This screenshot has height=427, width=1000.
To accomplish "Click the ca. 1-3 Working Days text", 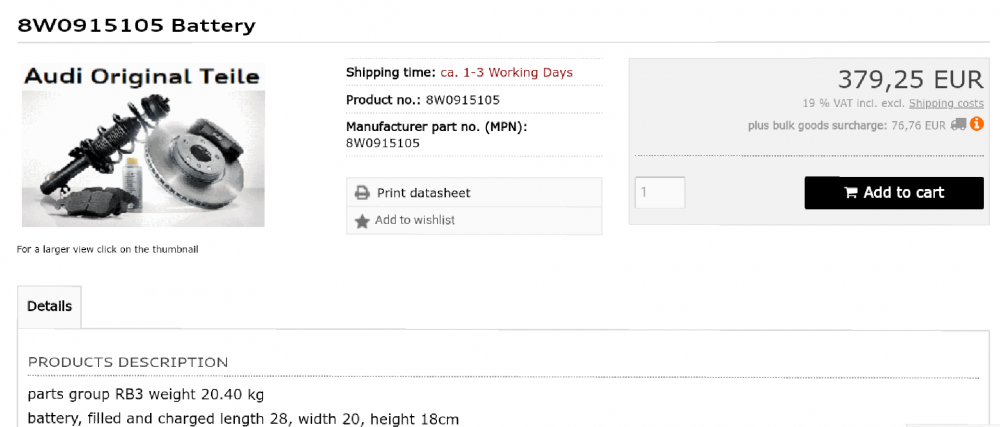I will tap(506, 73).
